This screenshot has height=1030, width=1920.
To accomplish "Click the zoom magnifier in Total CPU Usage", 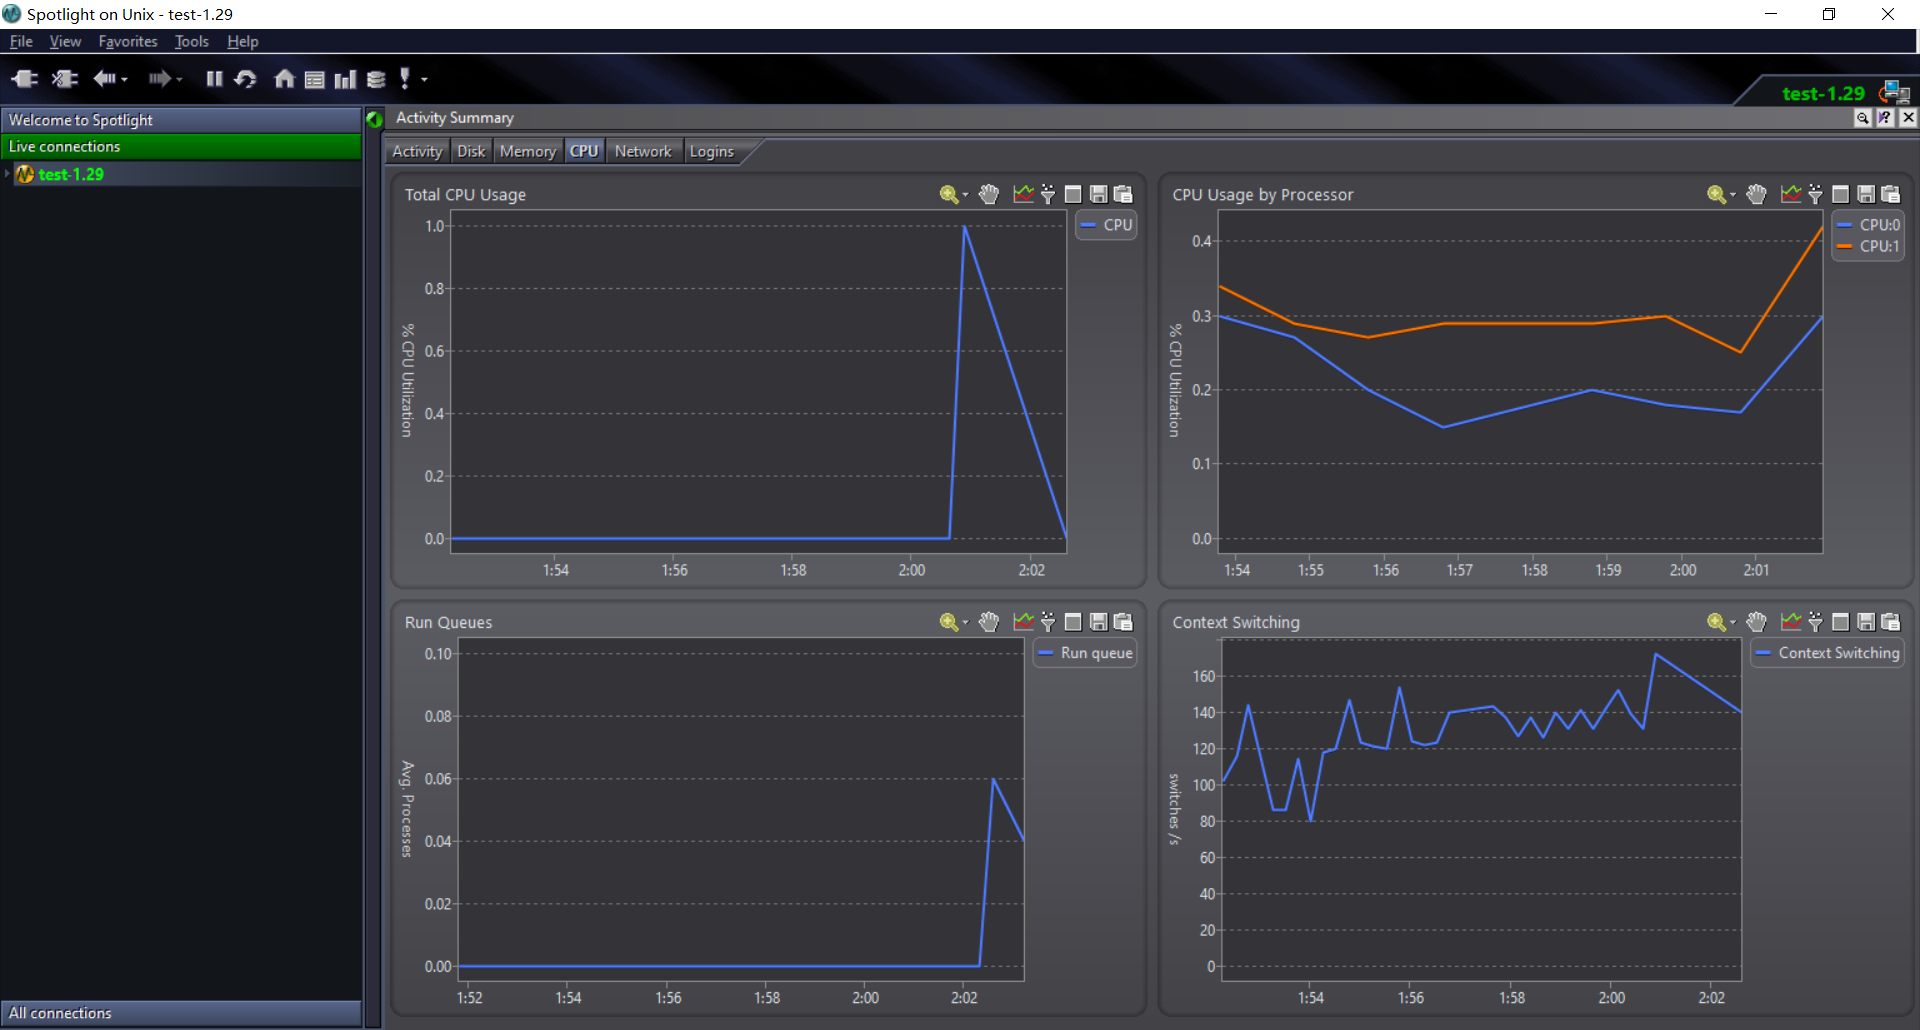I will click(948, 195).
